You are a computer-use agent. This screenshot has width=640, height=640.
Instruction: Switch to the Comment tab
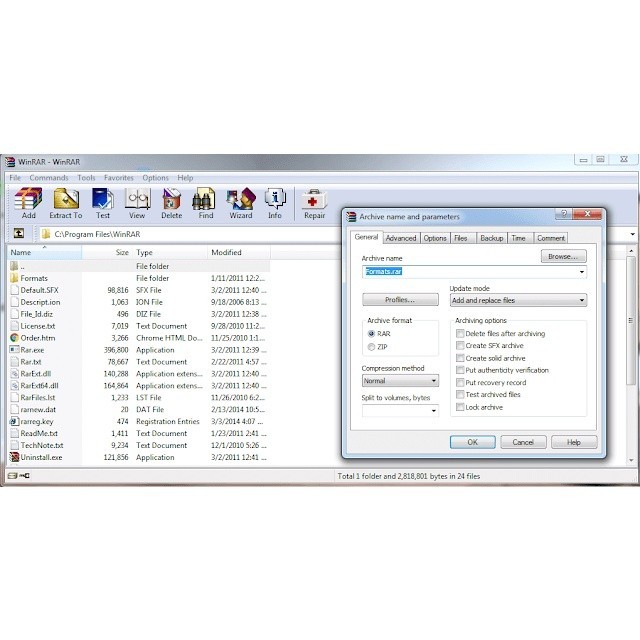click(551, 238)
